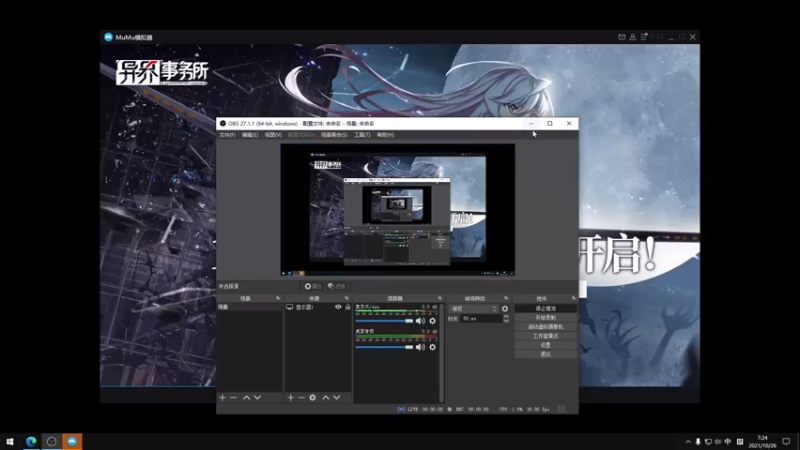Image resolution: width=800 pixels, height=450 pixels.
Task: Click the display monitor icon of 显示器1
Action: click(289, 307)
